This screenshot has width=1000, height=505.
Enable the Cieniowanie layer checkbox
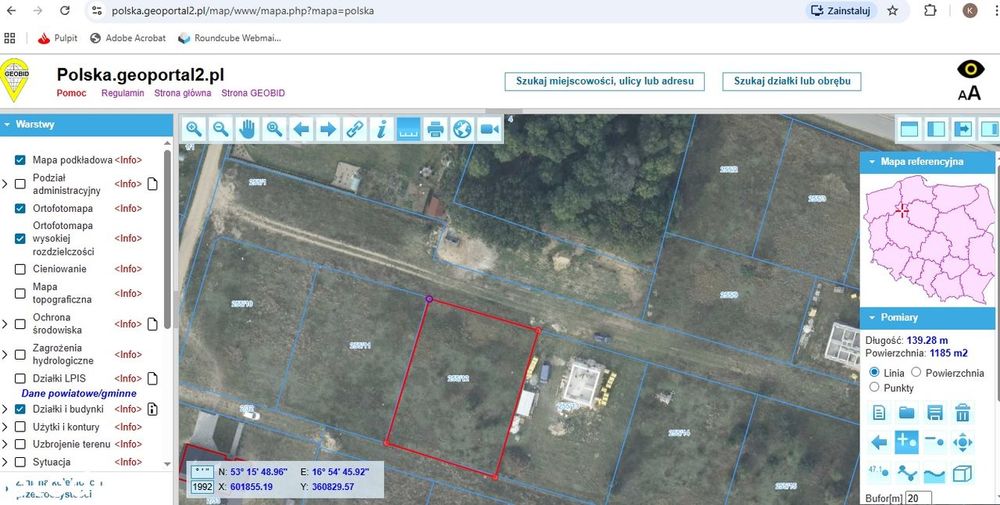(20, 269)
